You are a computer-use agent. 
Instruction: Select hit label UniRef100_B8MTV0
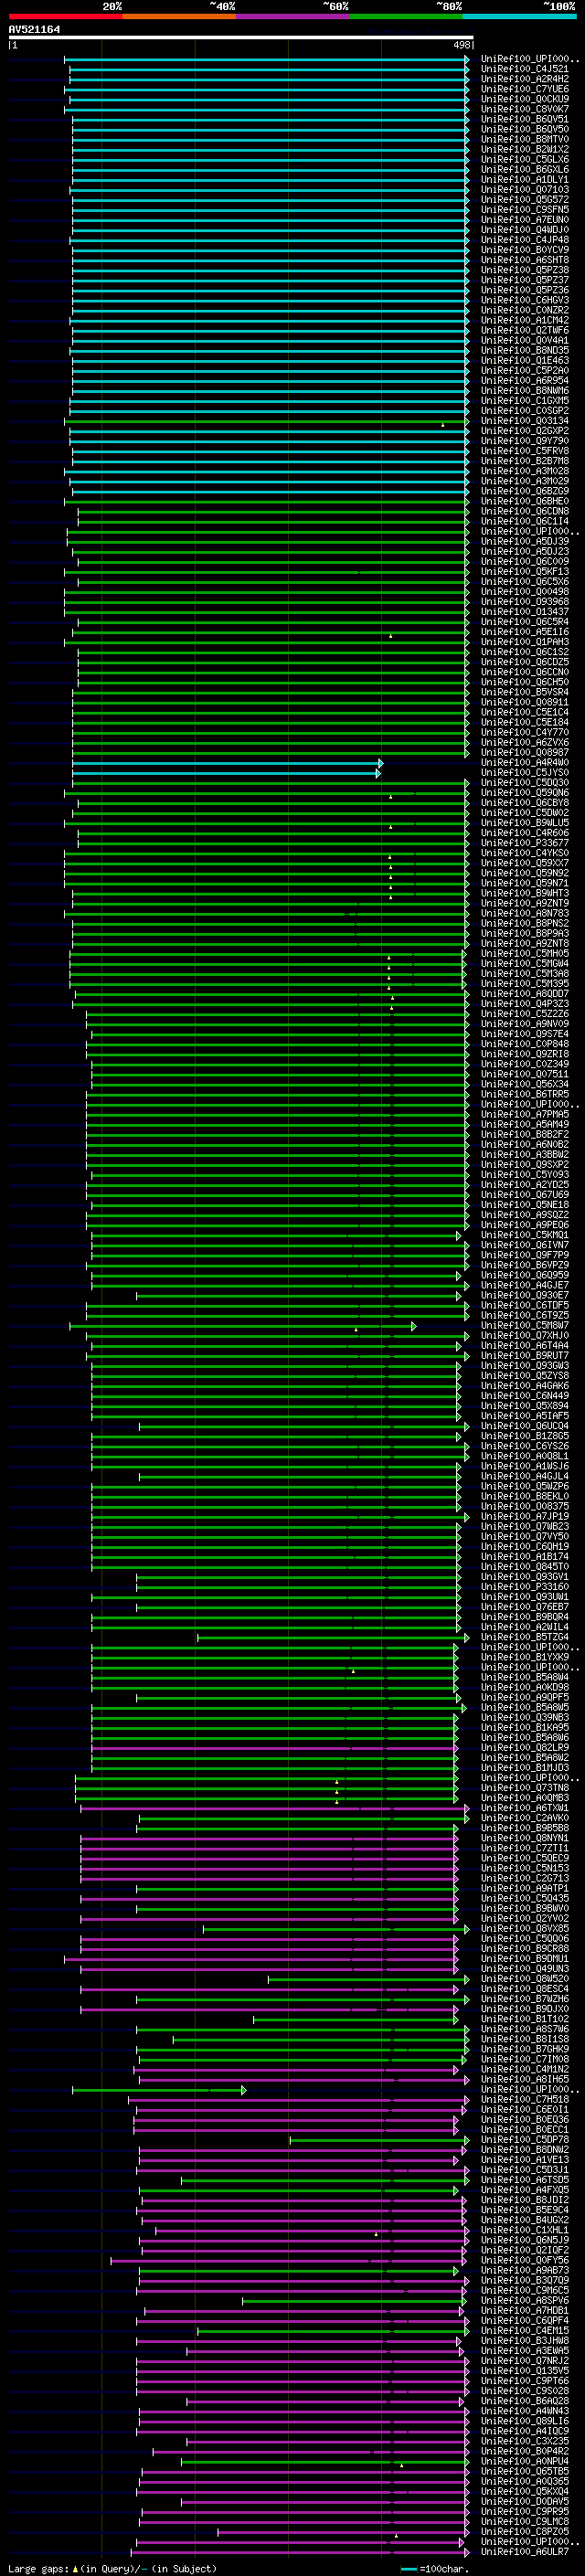[525, 139]
